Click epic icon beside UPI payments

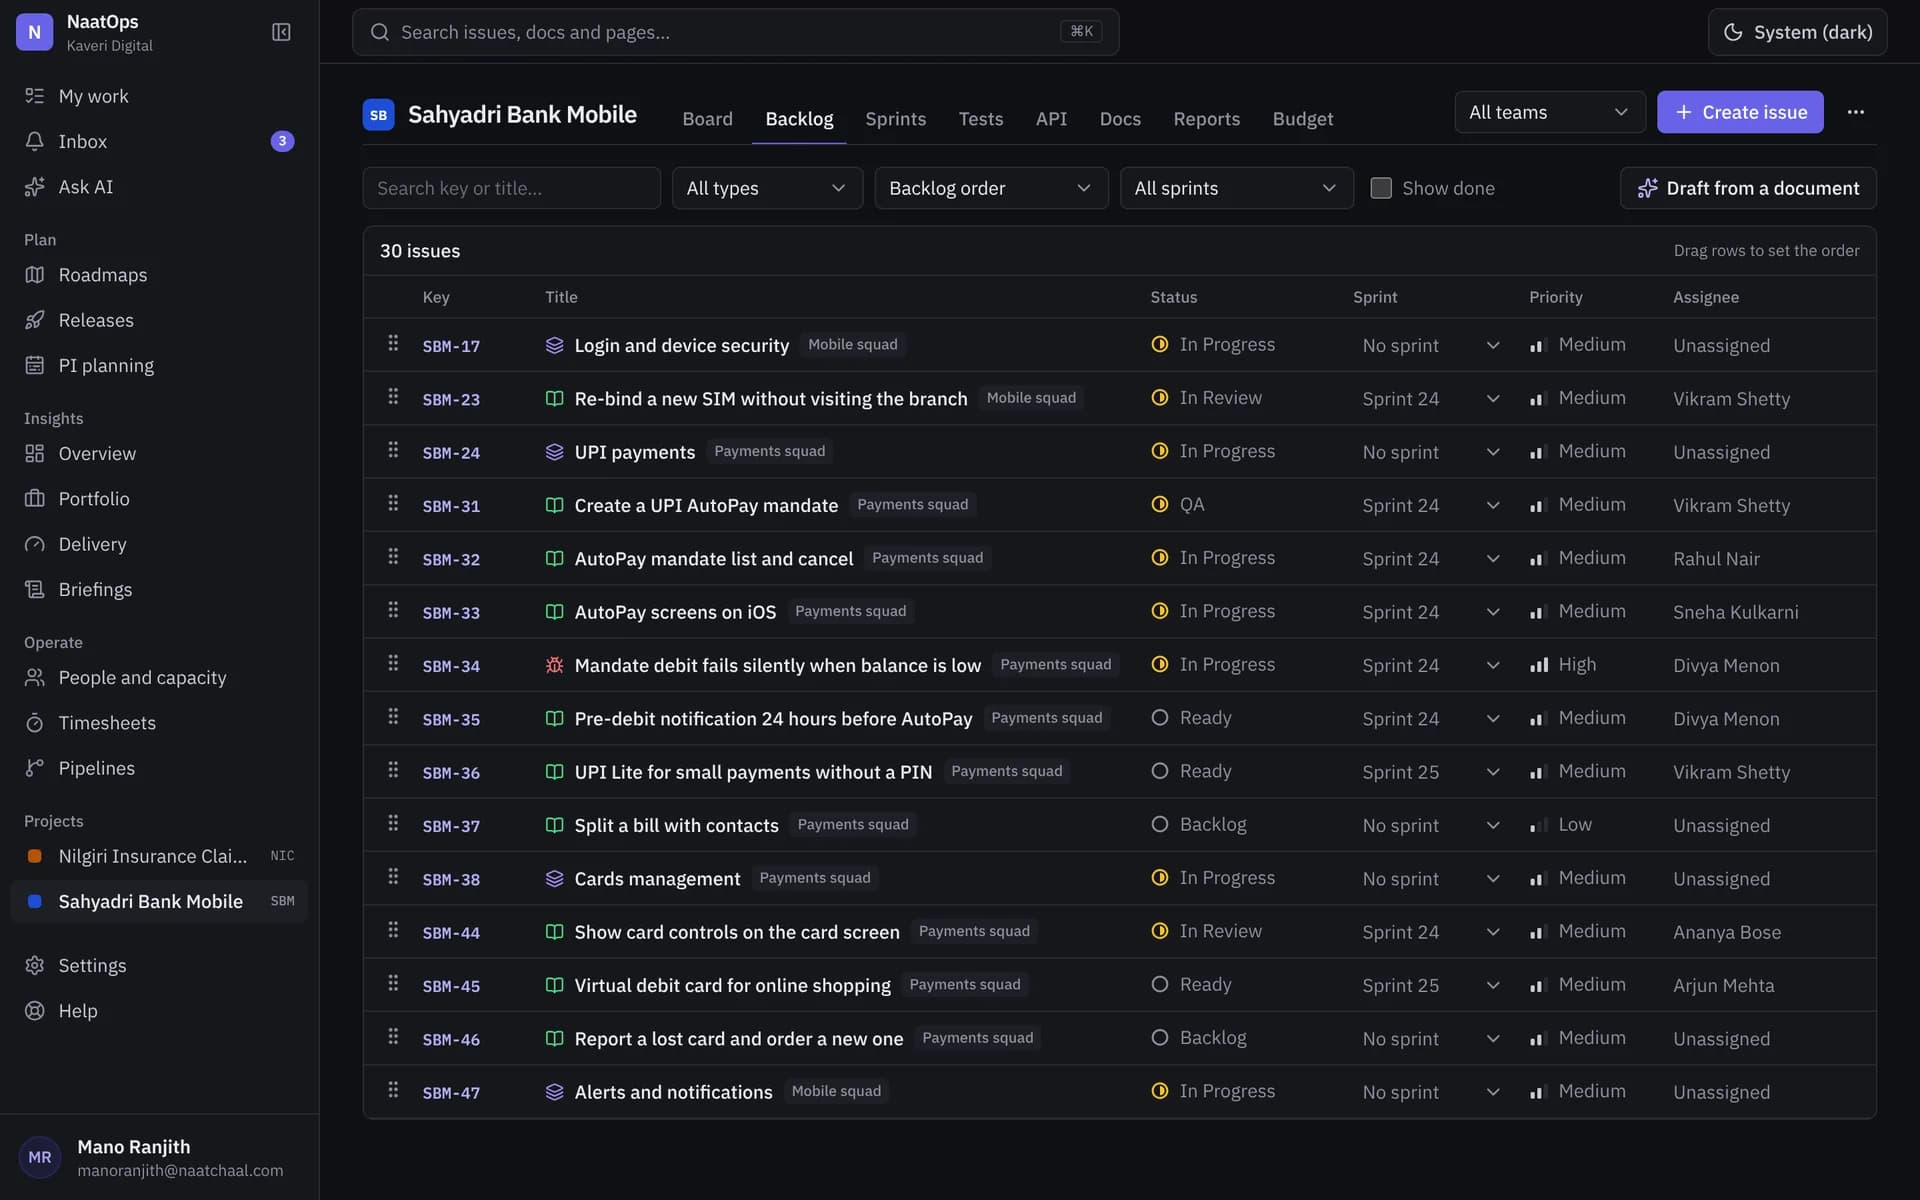554,452
